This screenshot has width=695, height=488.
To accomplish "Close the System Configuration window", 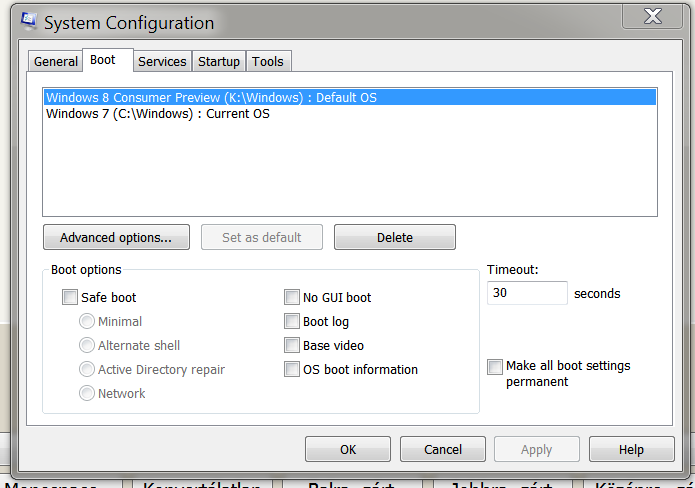I will [x=652, y=16].
